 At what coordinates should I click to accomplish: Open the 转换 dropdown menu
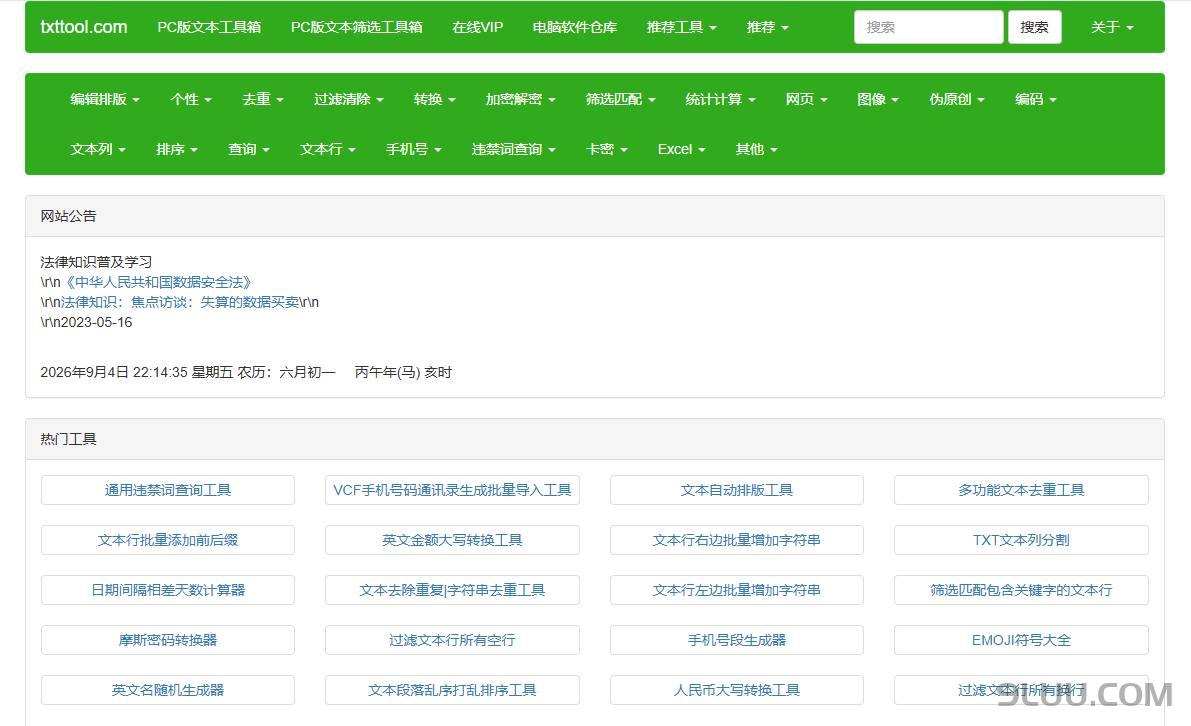(x=434, y=99)
